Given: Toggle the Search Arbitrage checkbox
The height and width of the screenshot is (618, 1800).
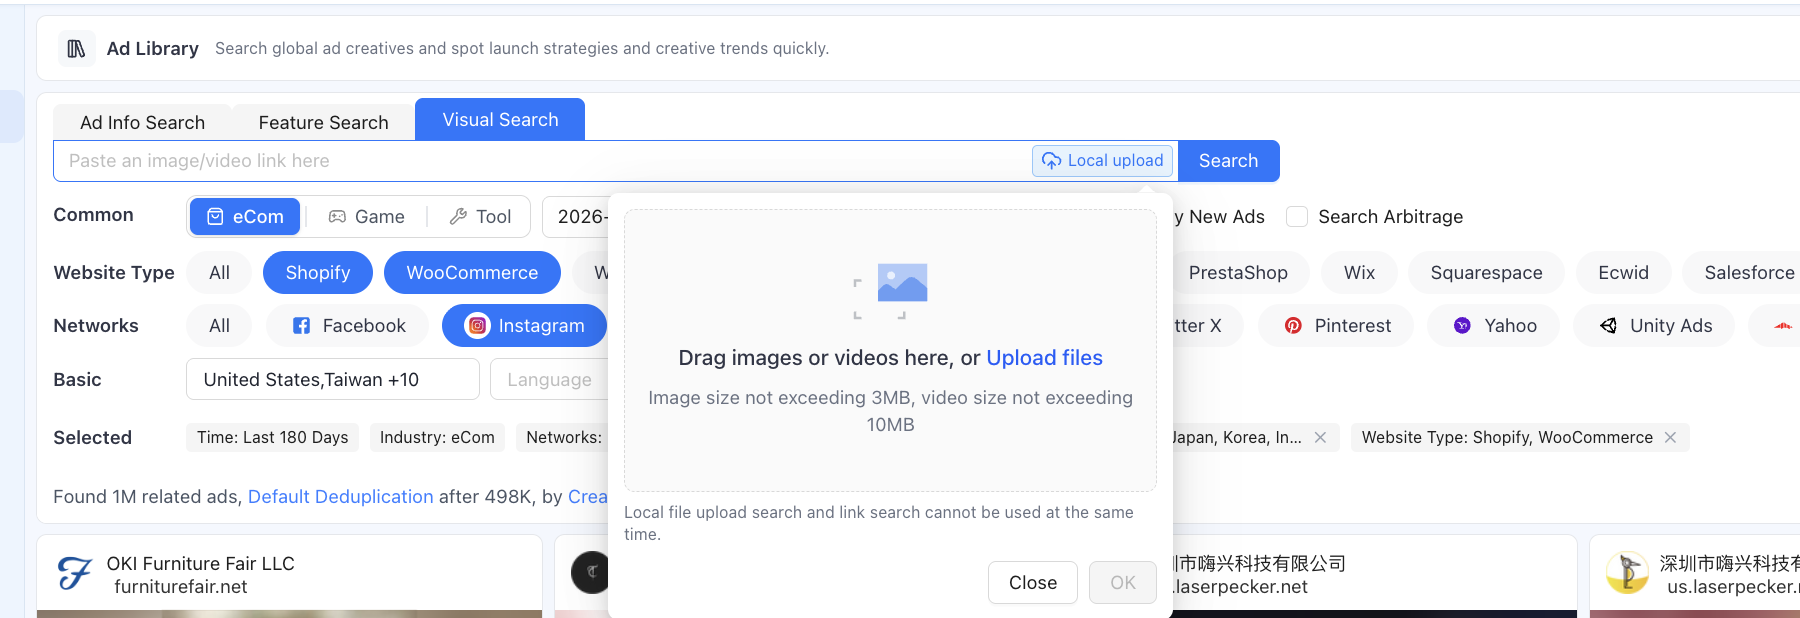Looking at the screenshot, I should [x=1297, y=217].
